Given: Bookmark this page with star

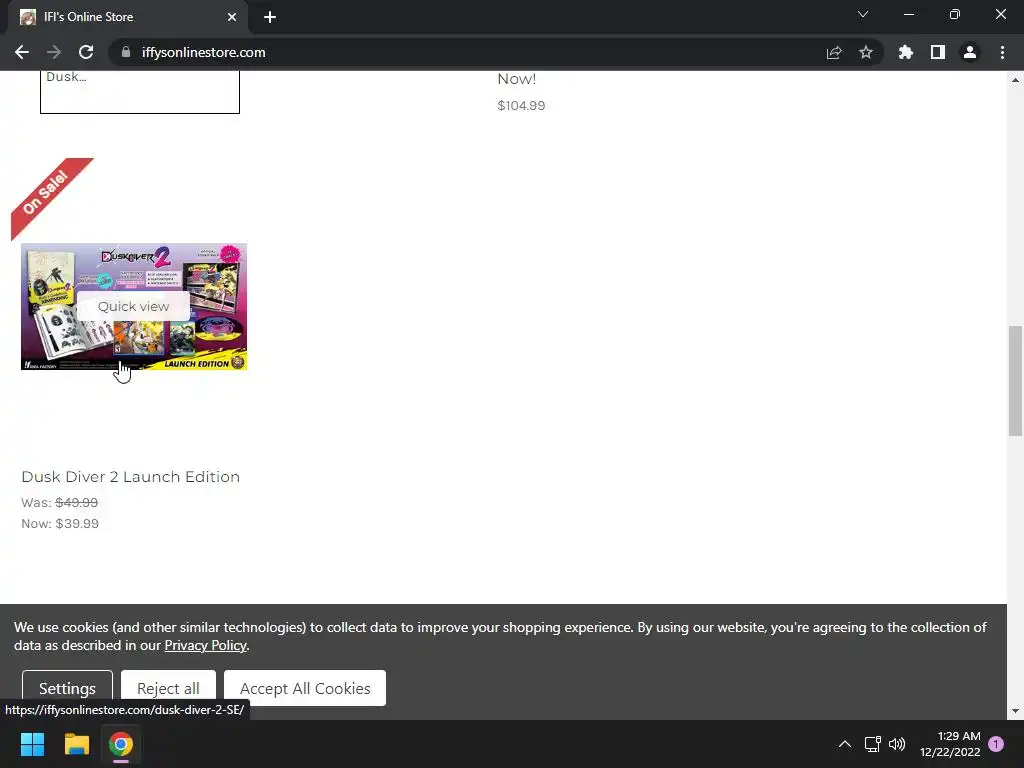Looking at the screenshot, I should pos(866,52).
